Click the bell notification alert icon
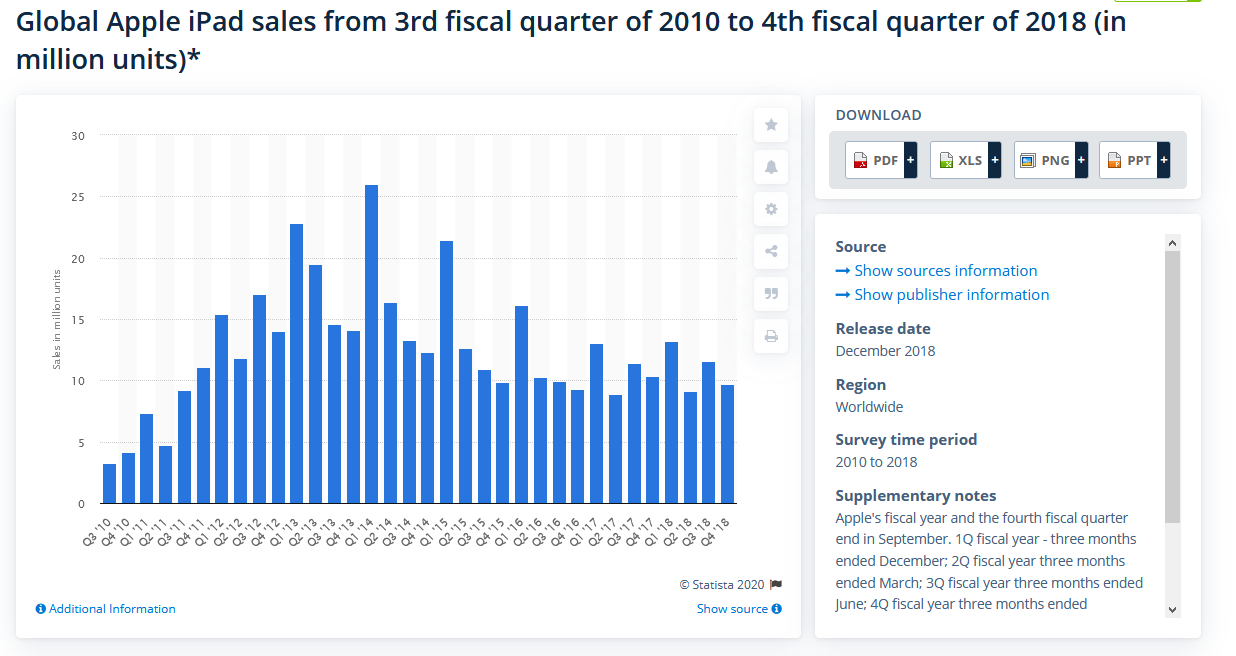This screenshot has height=656, width=1236. 771,167
